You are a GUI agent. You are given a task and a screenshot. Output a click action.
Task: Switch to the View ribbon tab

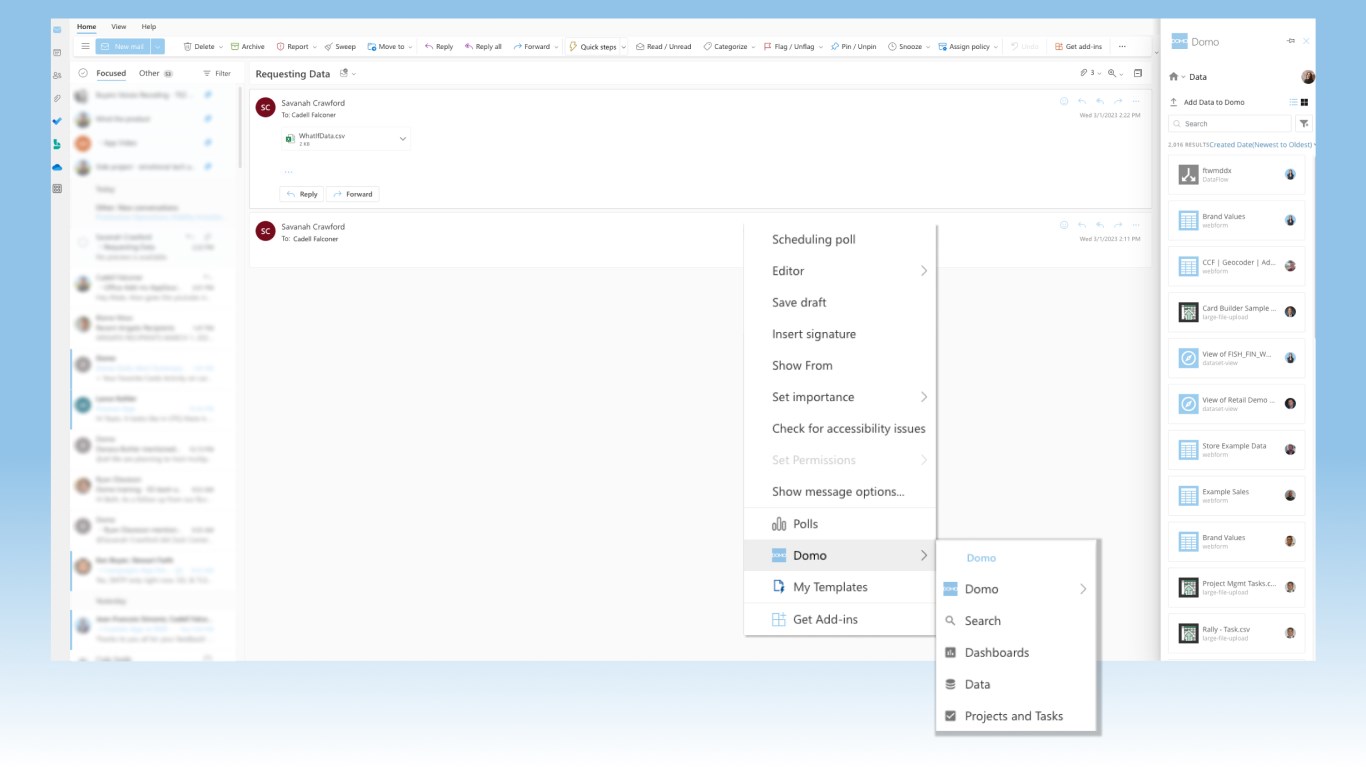[119, 26]
